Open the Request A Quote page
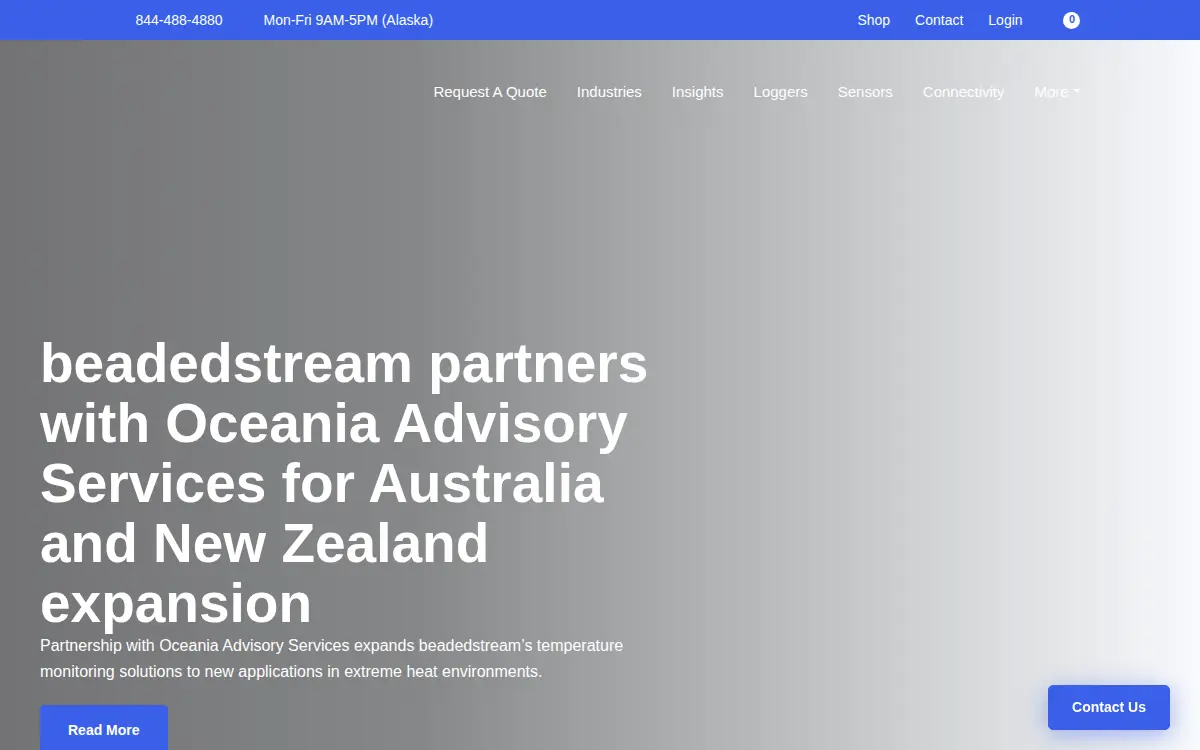The height and width of the screenshot is (750, 1200). [490, 92]
